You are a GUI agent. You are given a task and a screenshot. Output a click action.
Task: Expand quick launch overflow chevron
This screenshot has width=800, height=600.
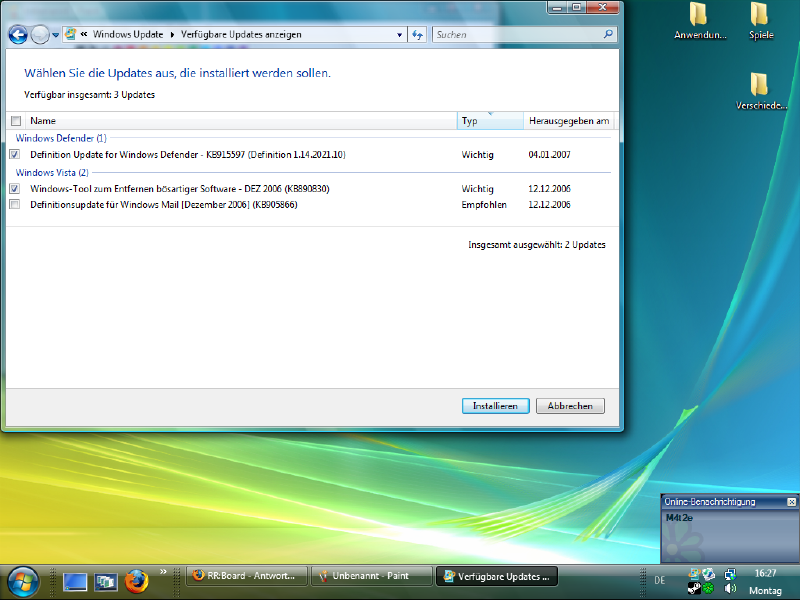click(163, 571)
